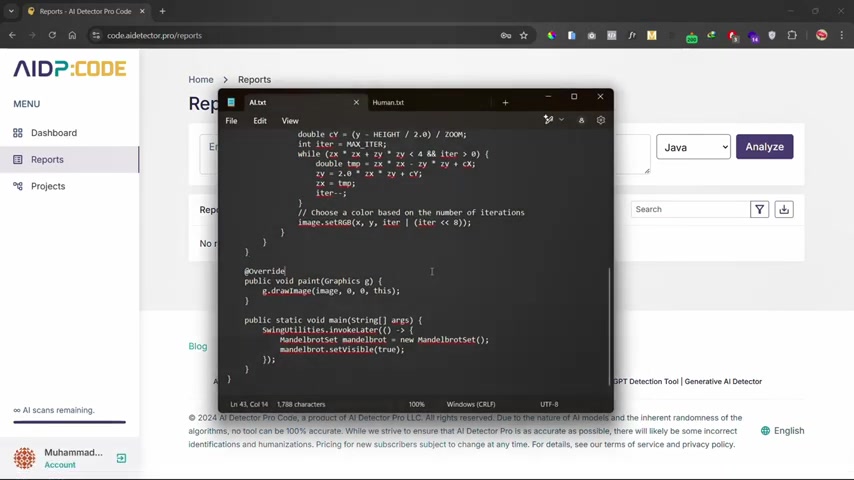854x480 pixels.
Task: Expand the dropdown arrow next to Copilot icon
Action: 562,120
